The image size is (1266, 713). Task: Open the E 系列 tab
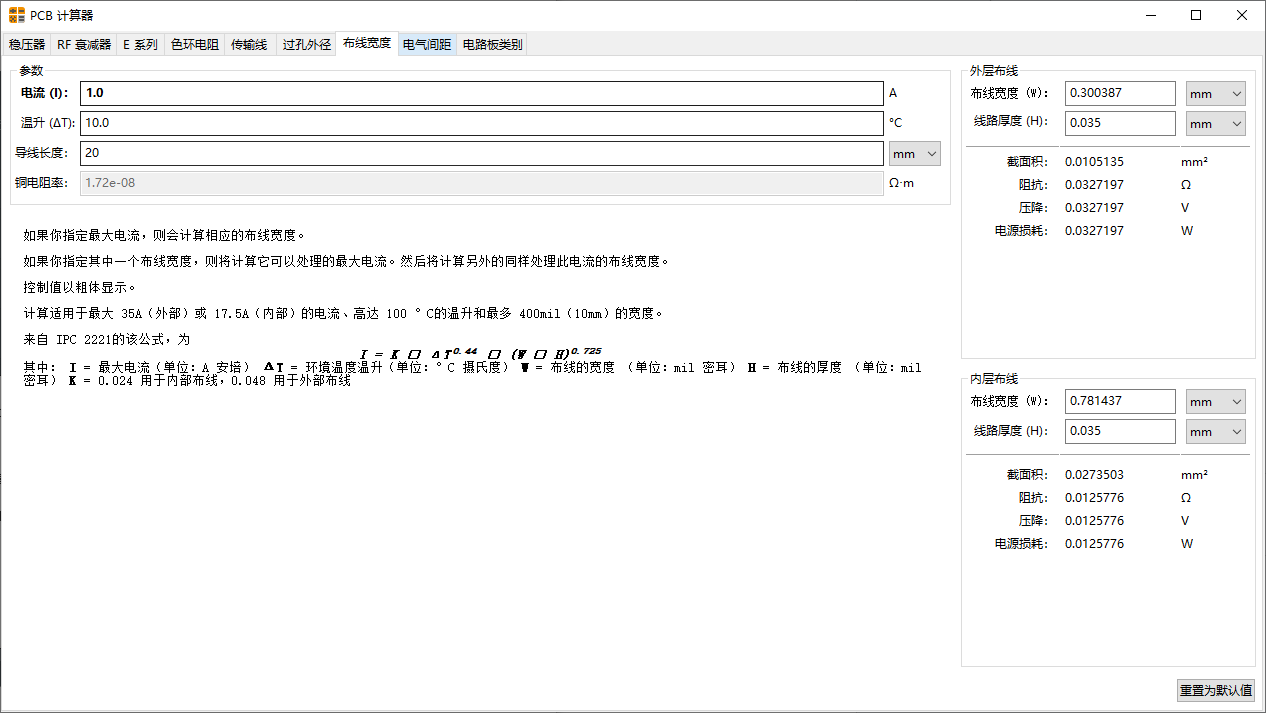(140, 45)
